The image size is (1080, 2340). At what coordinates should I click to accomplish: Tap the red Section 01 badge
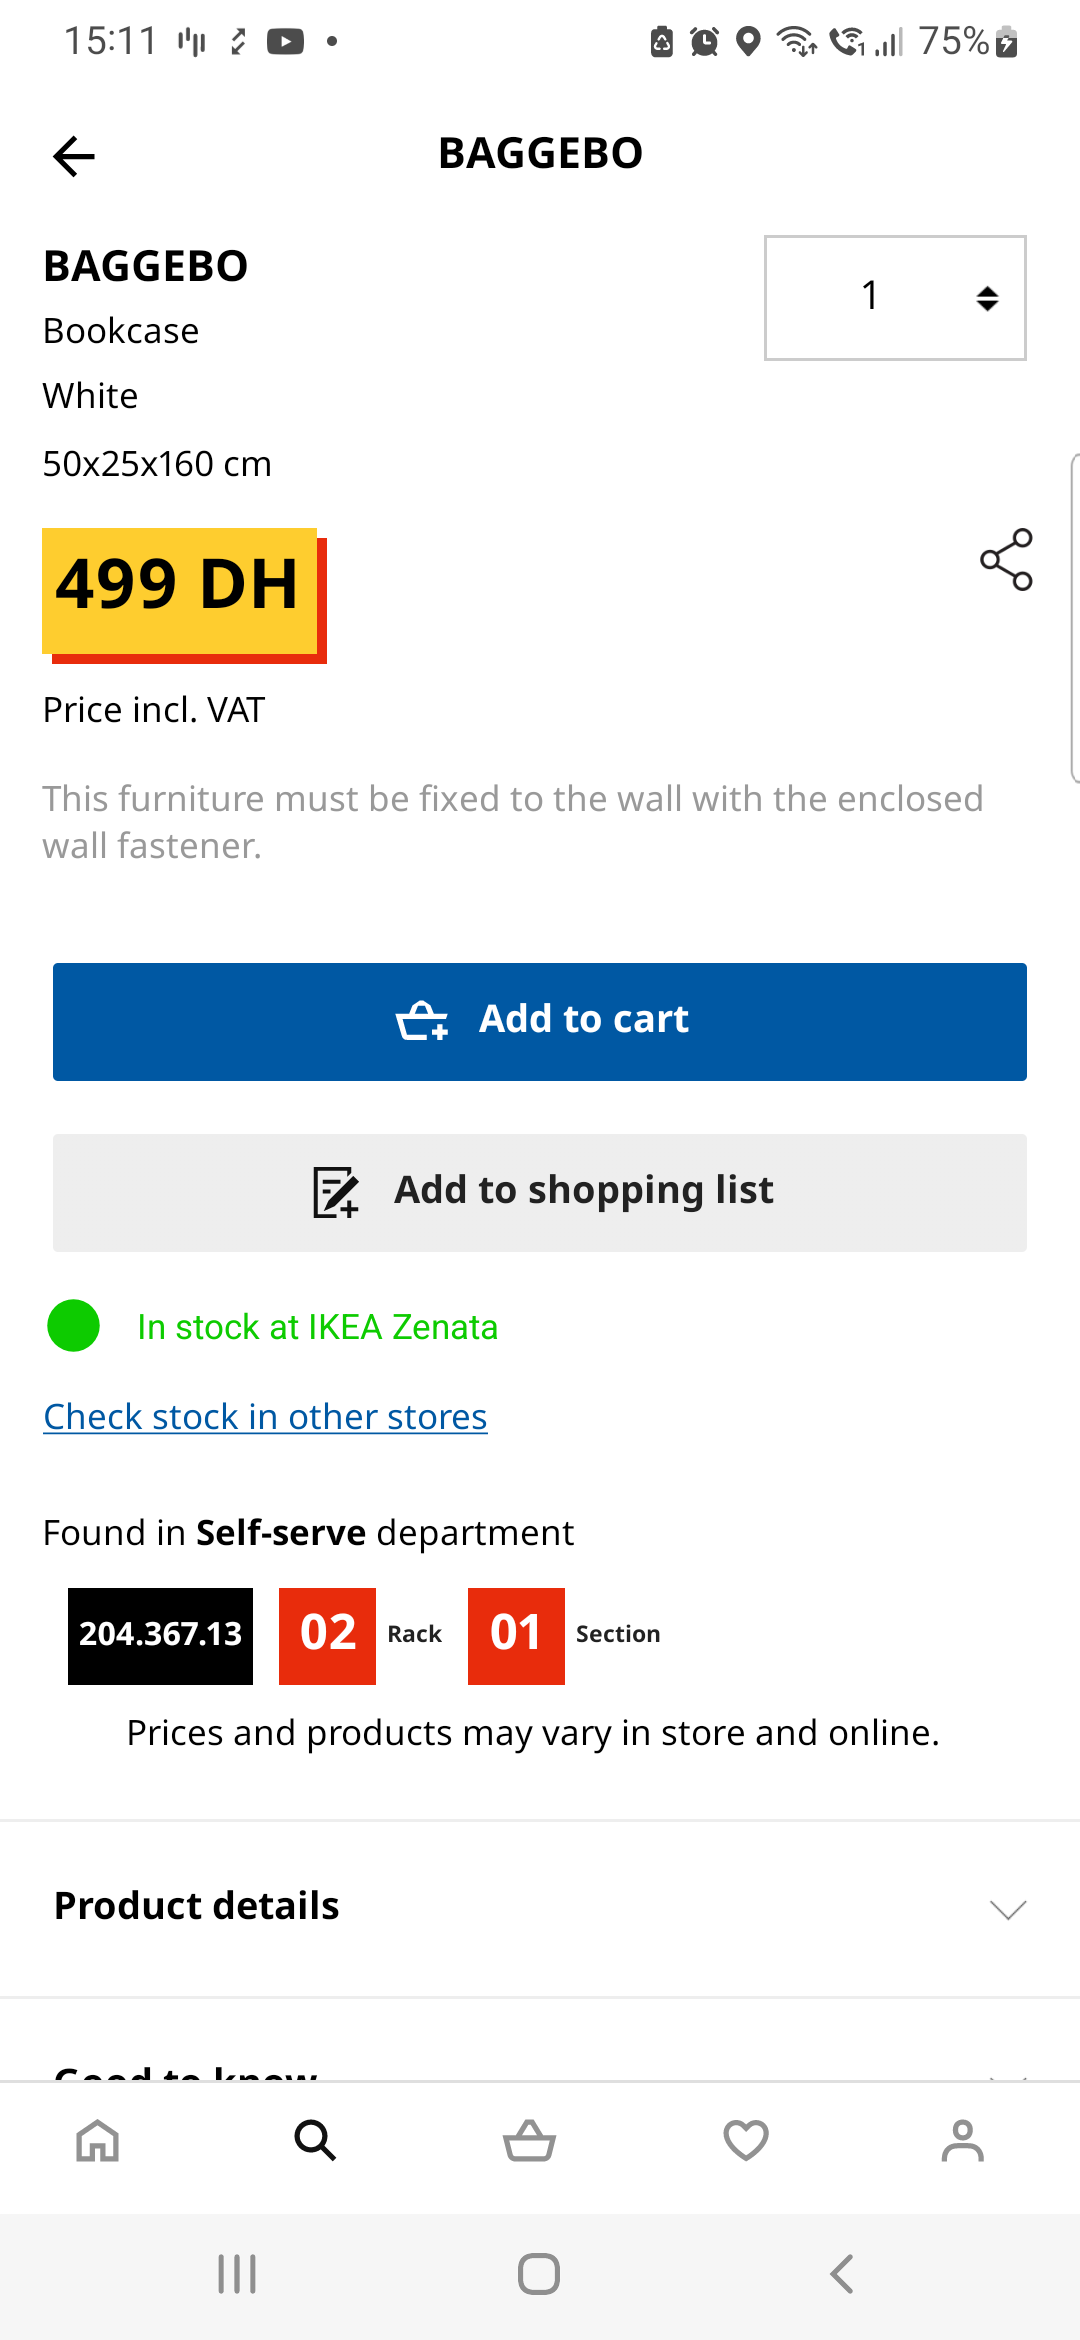tap(516, 1636)
